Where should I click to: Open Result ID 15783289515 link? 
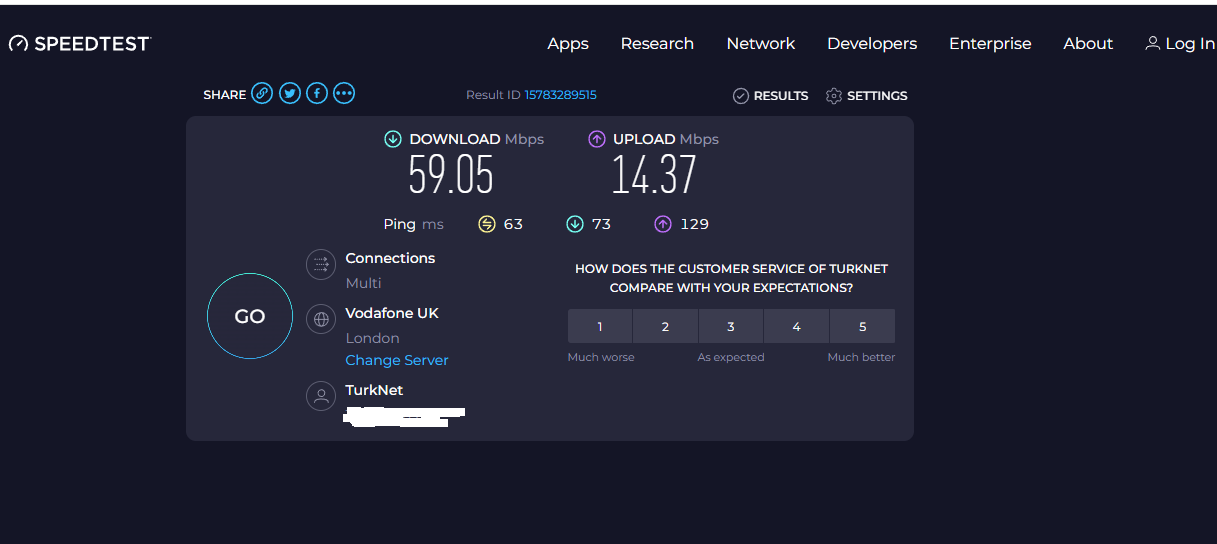(x=561, y=95)
